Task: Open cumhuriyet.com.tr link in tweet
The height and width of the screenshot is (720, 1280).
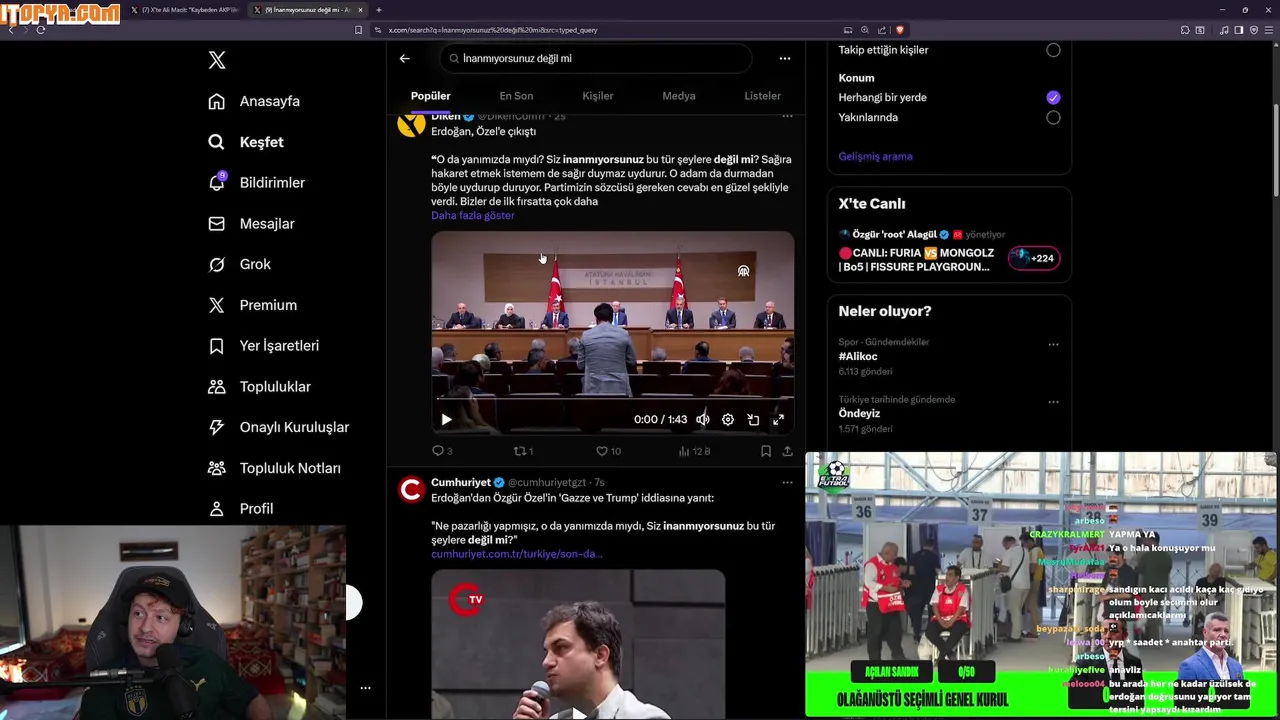Action: coord(517,554)
